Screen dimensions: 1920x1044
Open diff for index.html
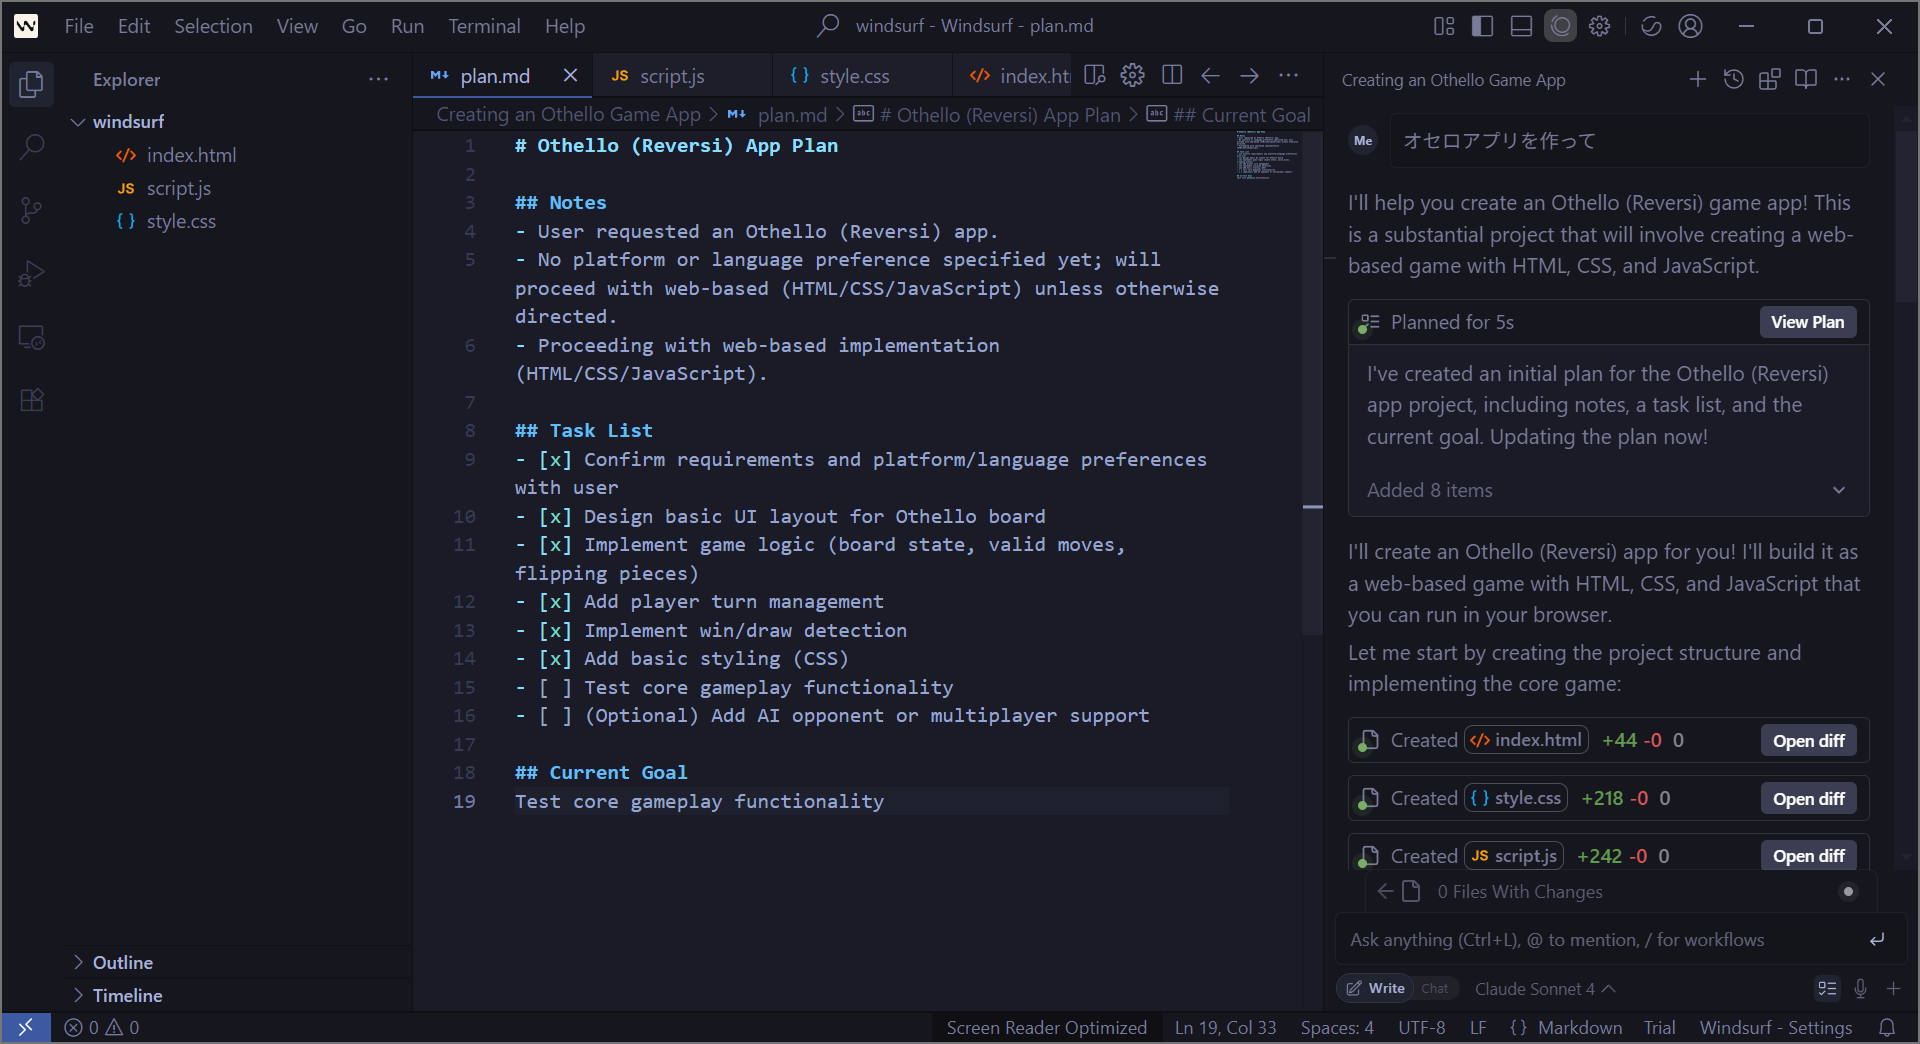(x=1808, y=740)
